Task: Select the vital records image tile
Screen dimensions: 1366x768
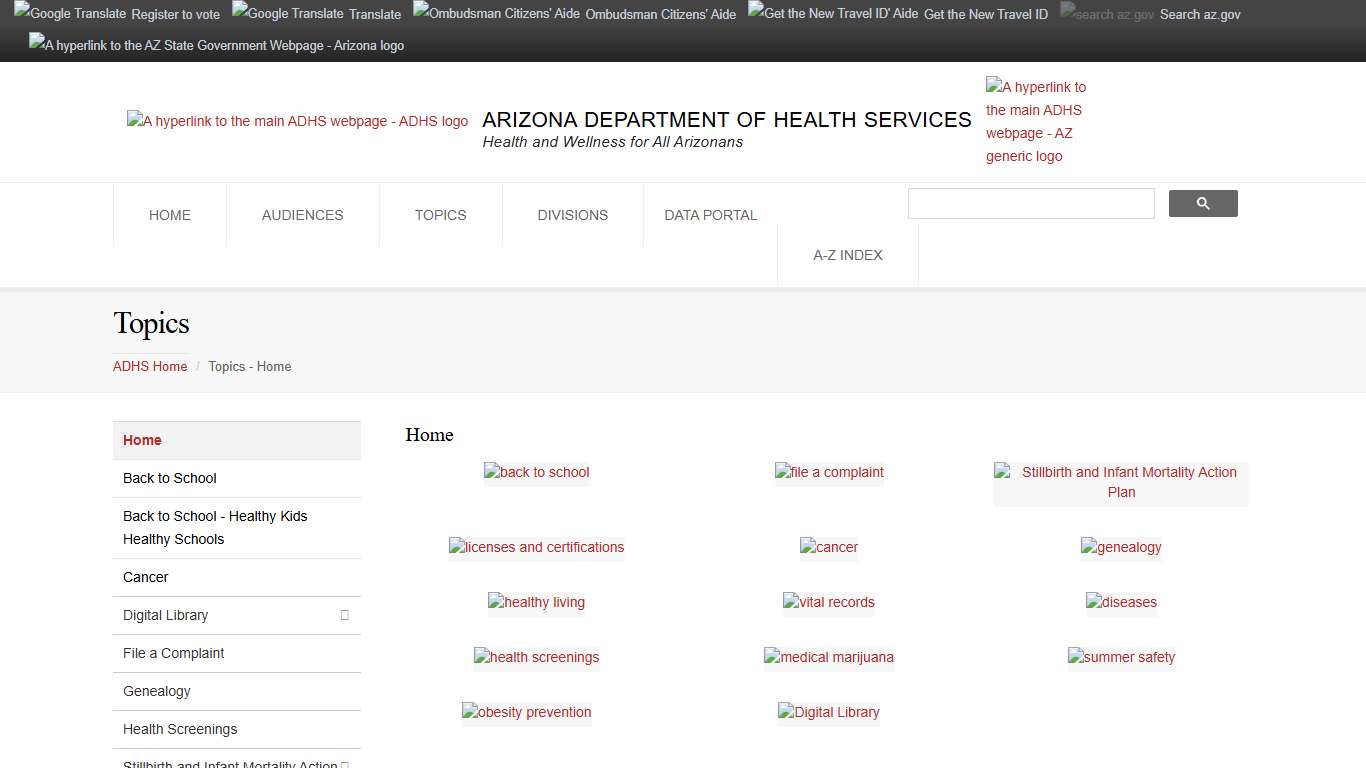Action: pos(828,602)
